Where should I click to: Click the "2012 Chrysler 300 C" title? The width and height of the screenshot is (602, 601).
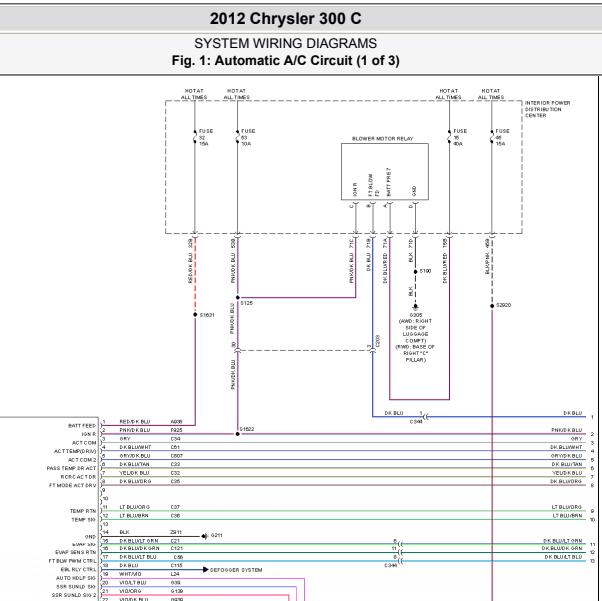[x=285, y=18]
